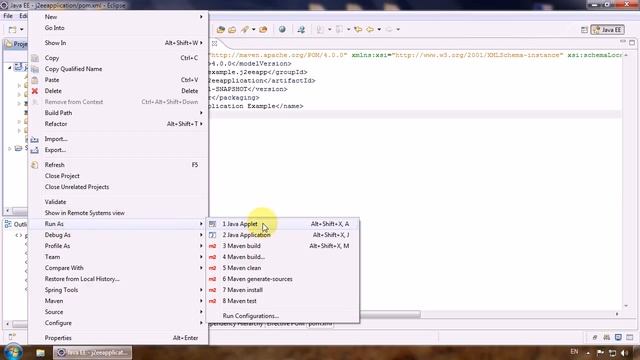
Task: Expand Build Path submenu
Action: coord(118,113)
